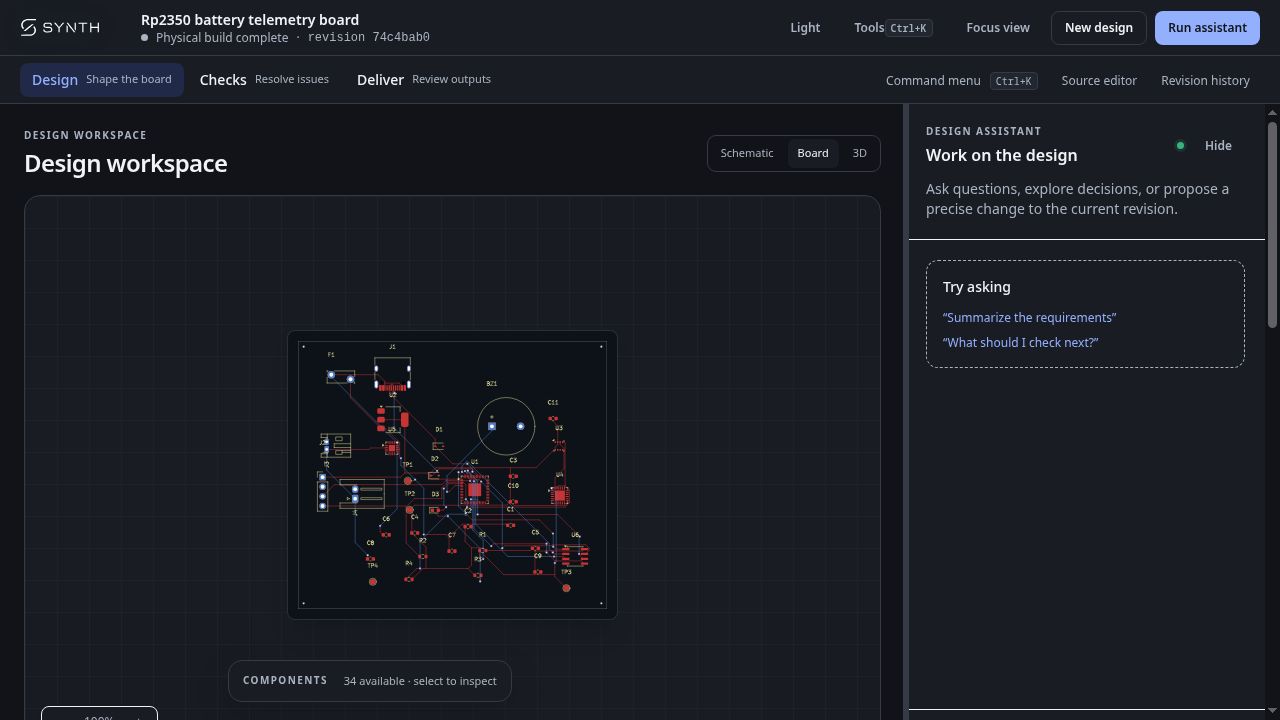Hide the design assistant panel
This screenshot has height=720, width=1280.
tap(1218, 146)
